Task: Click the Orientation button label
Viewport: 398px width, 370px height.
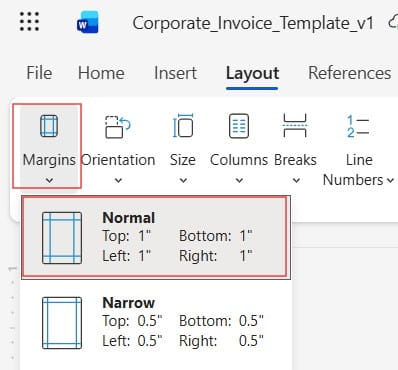Action: click(118, 160)
